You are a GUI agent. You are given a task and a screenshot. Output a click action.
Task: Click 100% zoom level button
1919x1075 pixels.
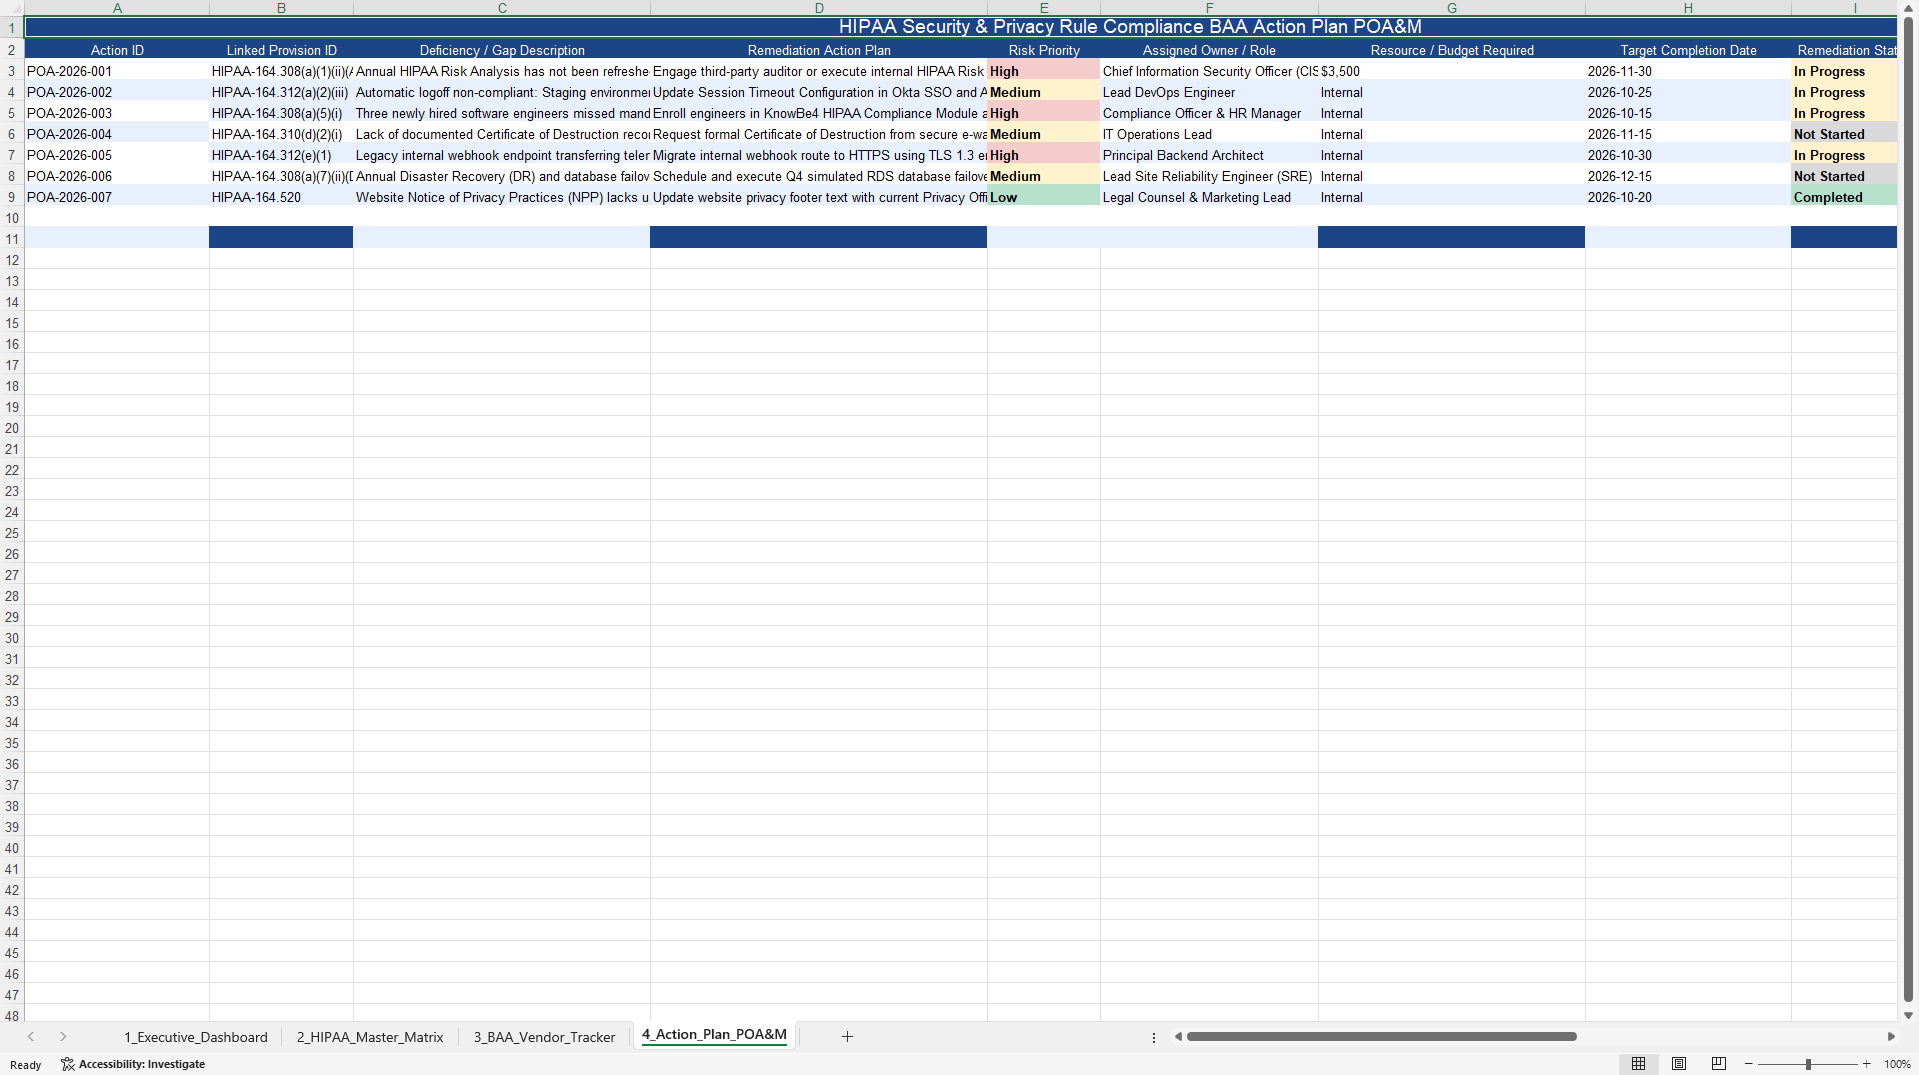[x=1897, y=1064]
